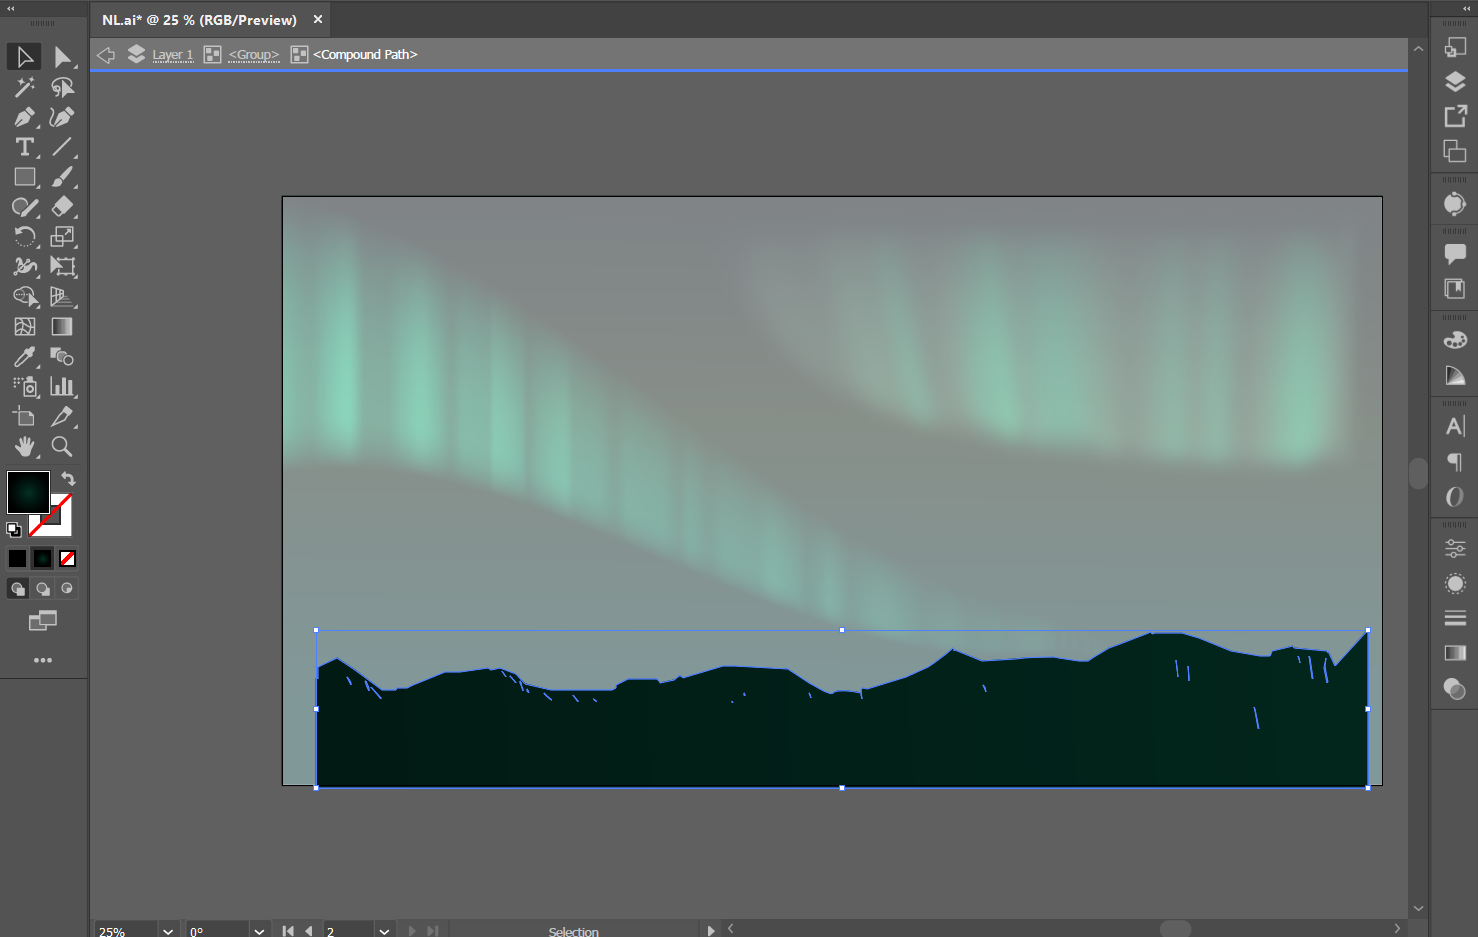The image size is (1478, 937).
Task: Pick the Line Segment tool
Action: pos(62,147)
